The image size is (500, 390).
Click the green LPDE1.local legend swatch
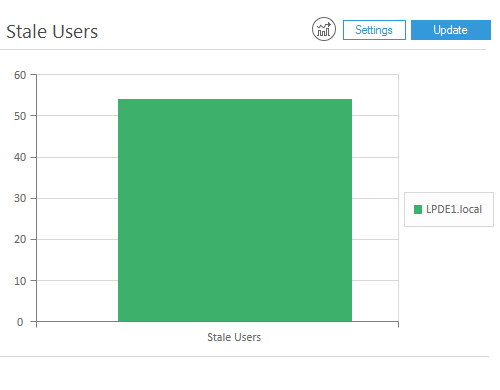(x=418, y=209)
